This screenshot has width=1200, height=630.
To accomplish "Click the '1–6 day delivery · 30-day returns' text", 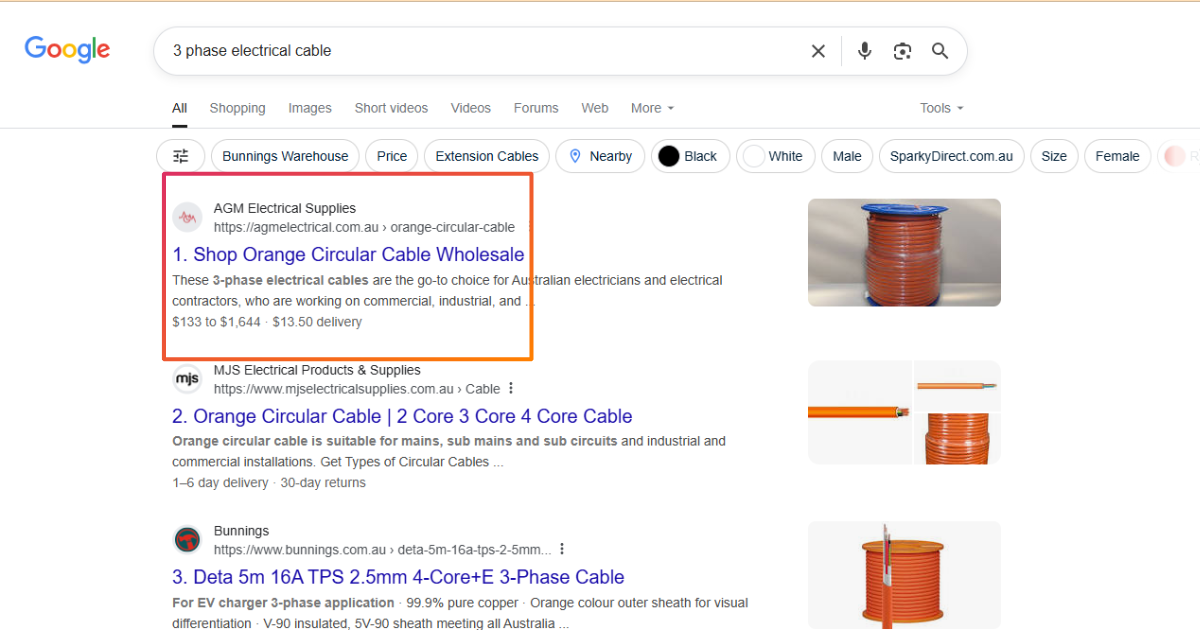I will click(x=269, y=483).
